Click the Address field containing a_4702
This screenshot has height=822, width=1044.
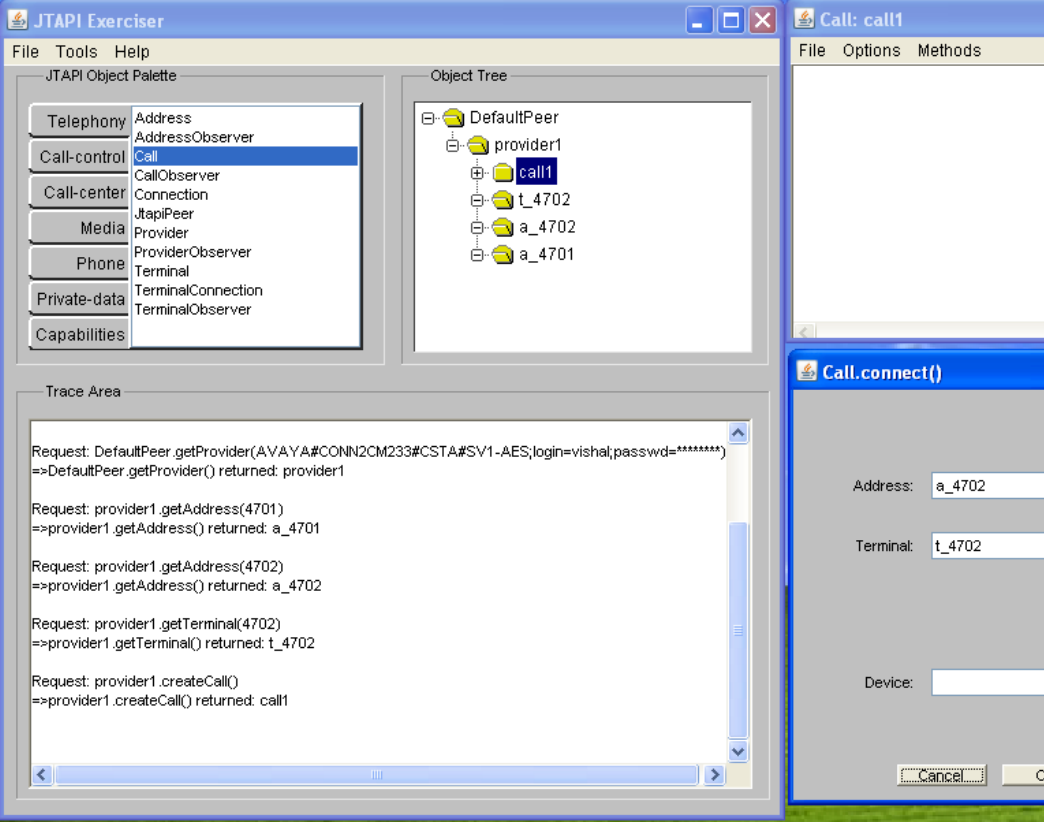987,486
